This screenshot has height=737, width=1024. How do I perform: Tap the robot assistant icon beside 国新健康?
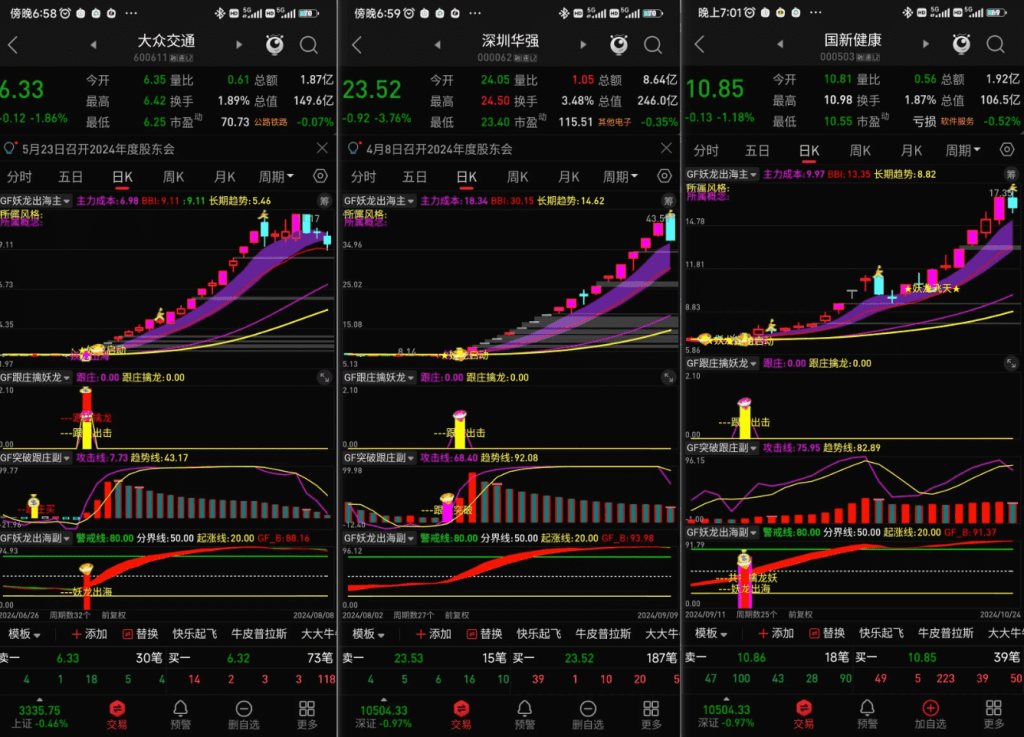pyautogui.click(x=961, y=45)
